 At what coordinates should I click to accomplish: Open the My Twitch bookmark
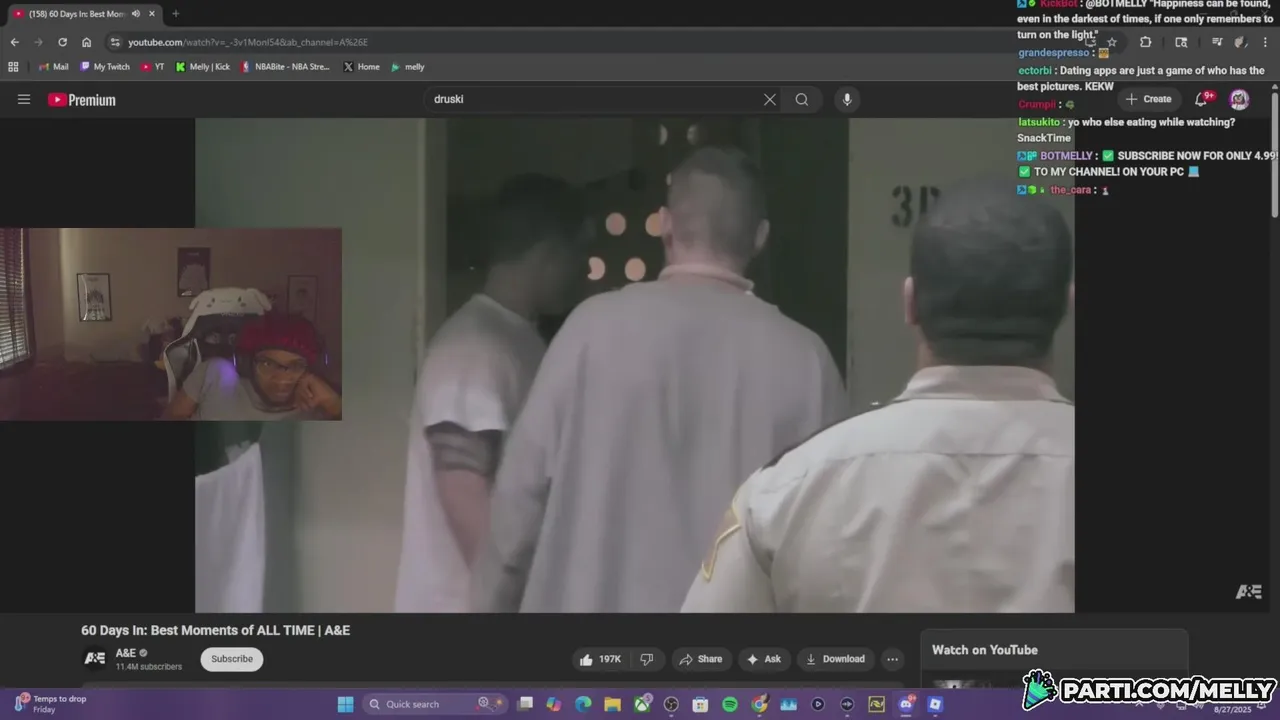click(105, 67)
